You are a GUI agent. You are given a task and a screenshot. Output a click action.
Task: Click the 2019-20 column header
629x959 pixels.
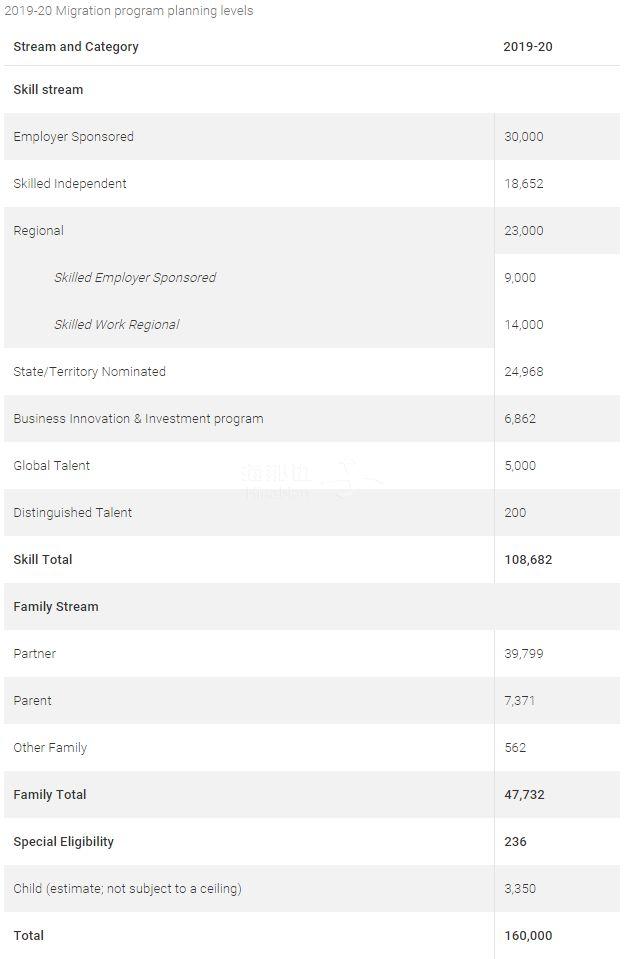click(x=527, y=47)
